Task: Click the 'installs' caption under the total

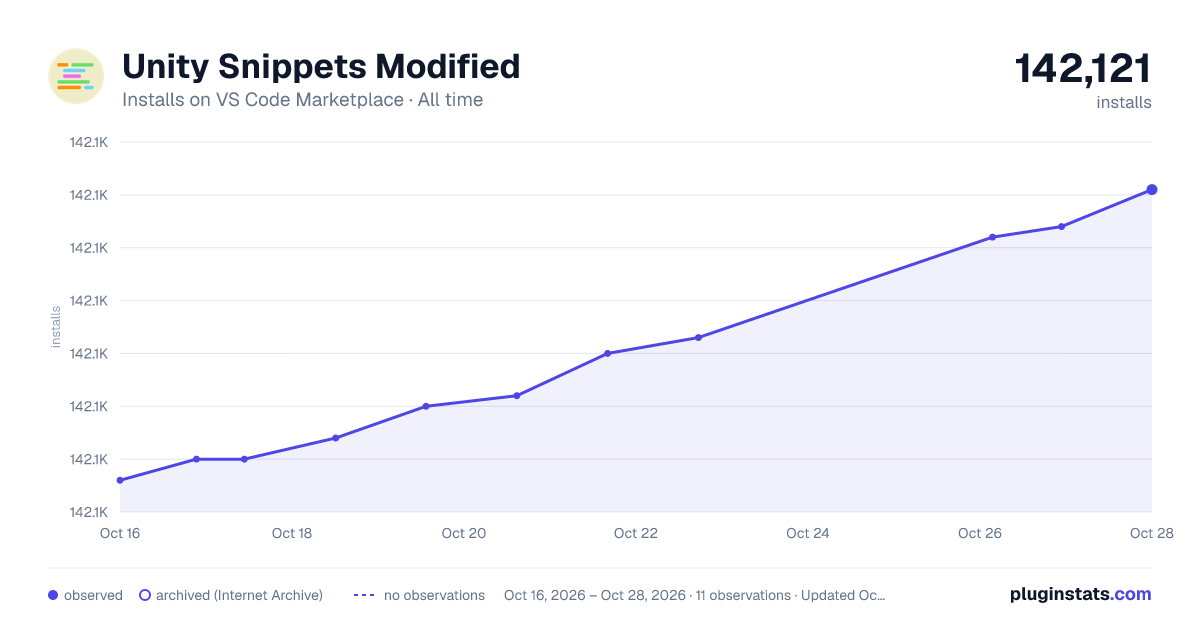Action: 1124,102
